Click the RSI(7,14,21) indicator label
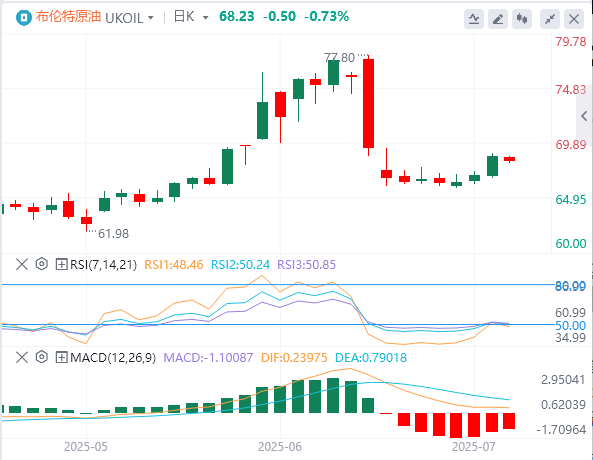Image resolution: width=593 pixels, height=460 pixels. pos(103,264)
